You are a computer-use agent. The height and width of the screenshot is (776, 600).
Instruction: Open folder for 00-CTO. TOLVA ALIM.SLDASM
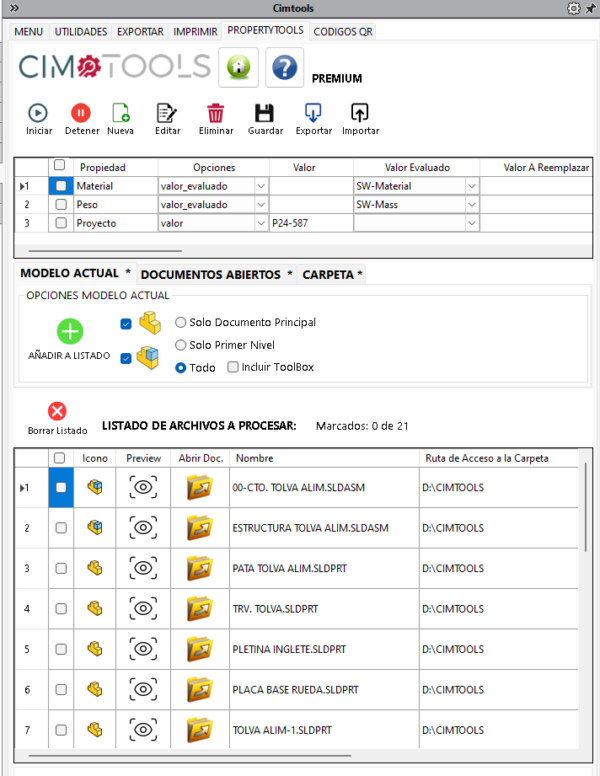click(200, 487)
